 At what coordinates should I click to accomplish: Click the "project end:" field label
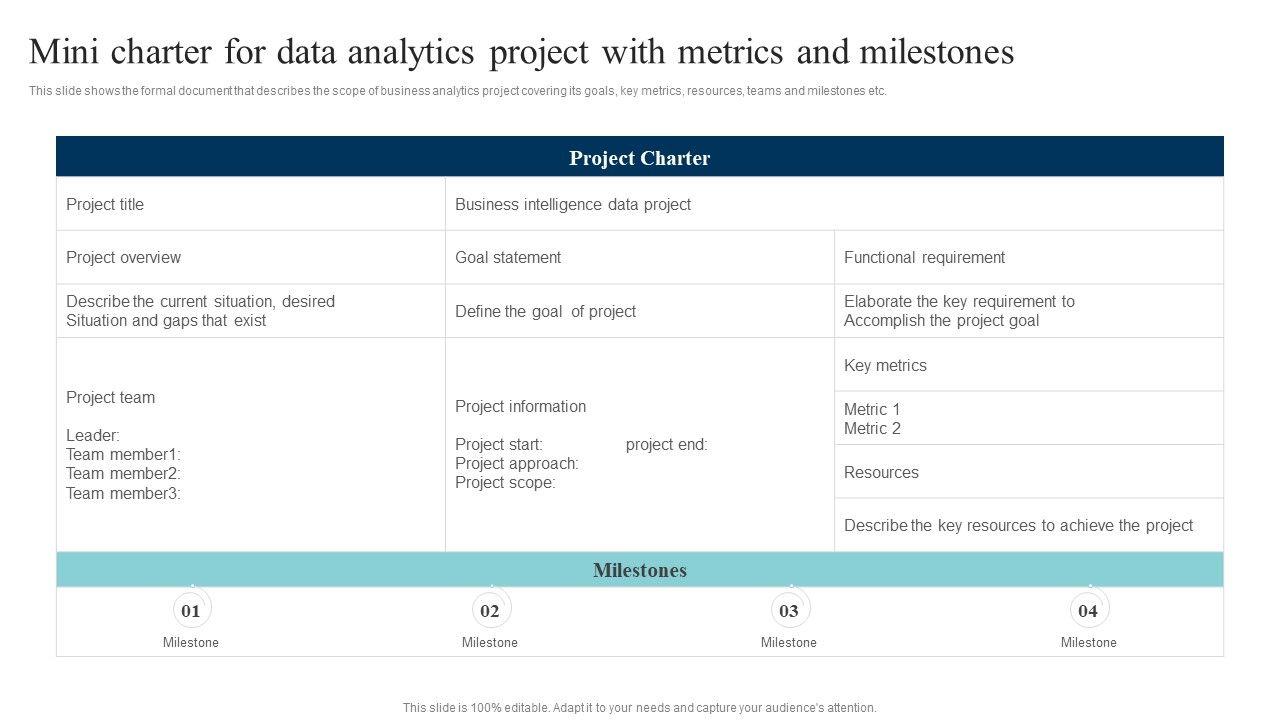click(x=666, y=444)
